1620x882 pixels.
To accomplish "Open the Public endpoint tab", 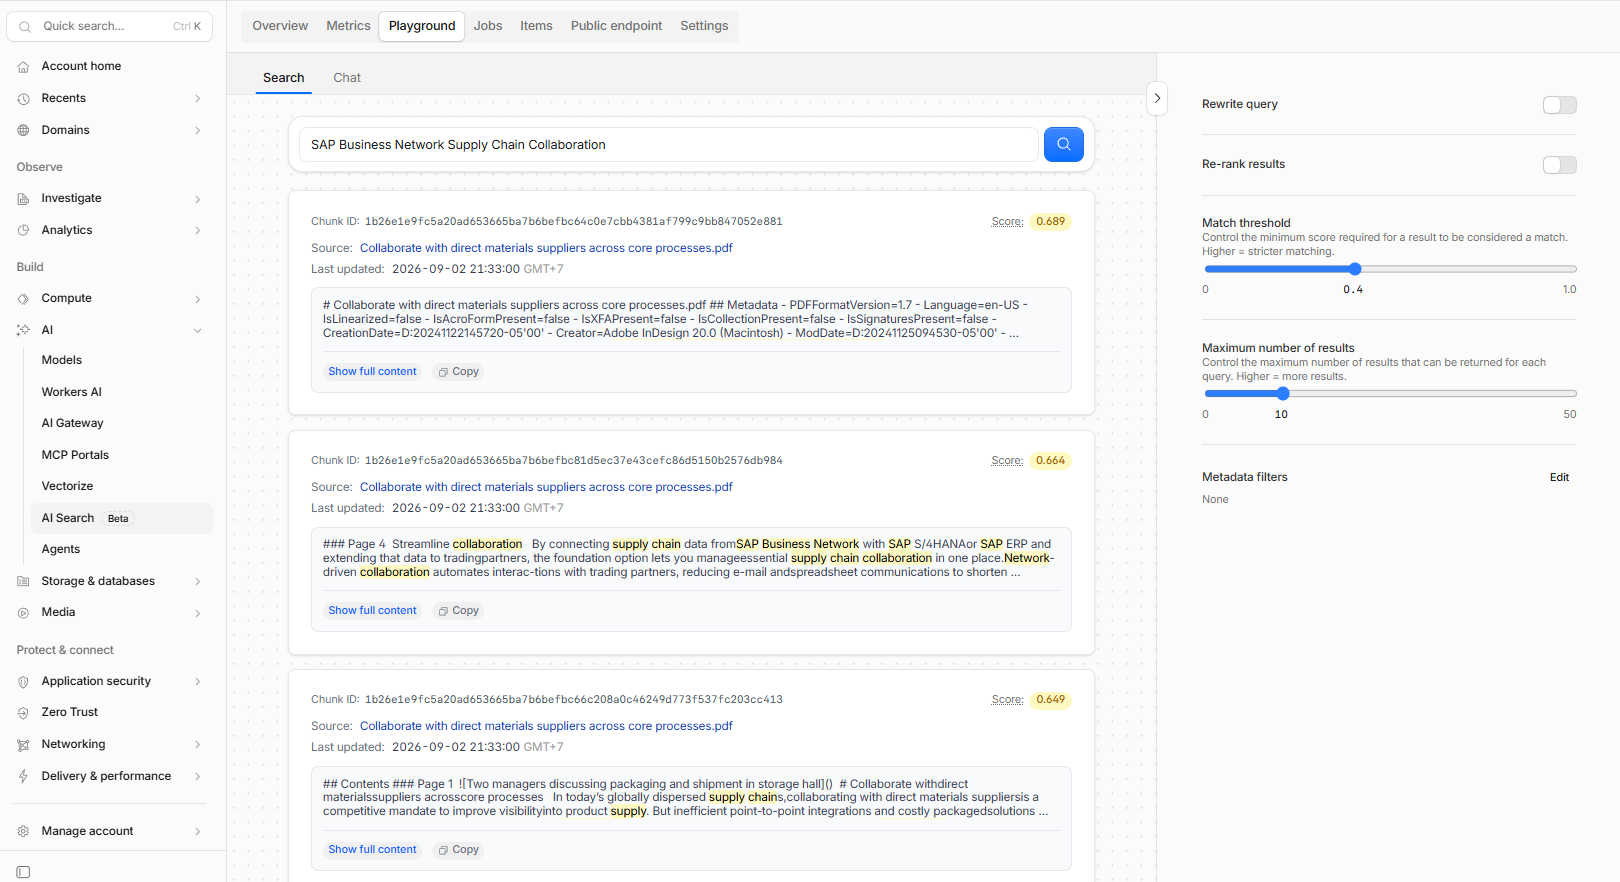I will click(x=616, y=26).
